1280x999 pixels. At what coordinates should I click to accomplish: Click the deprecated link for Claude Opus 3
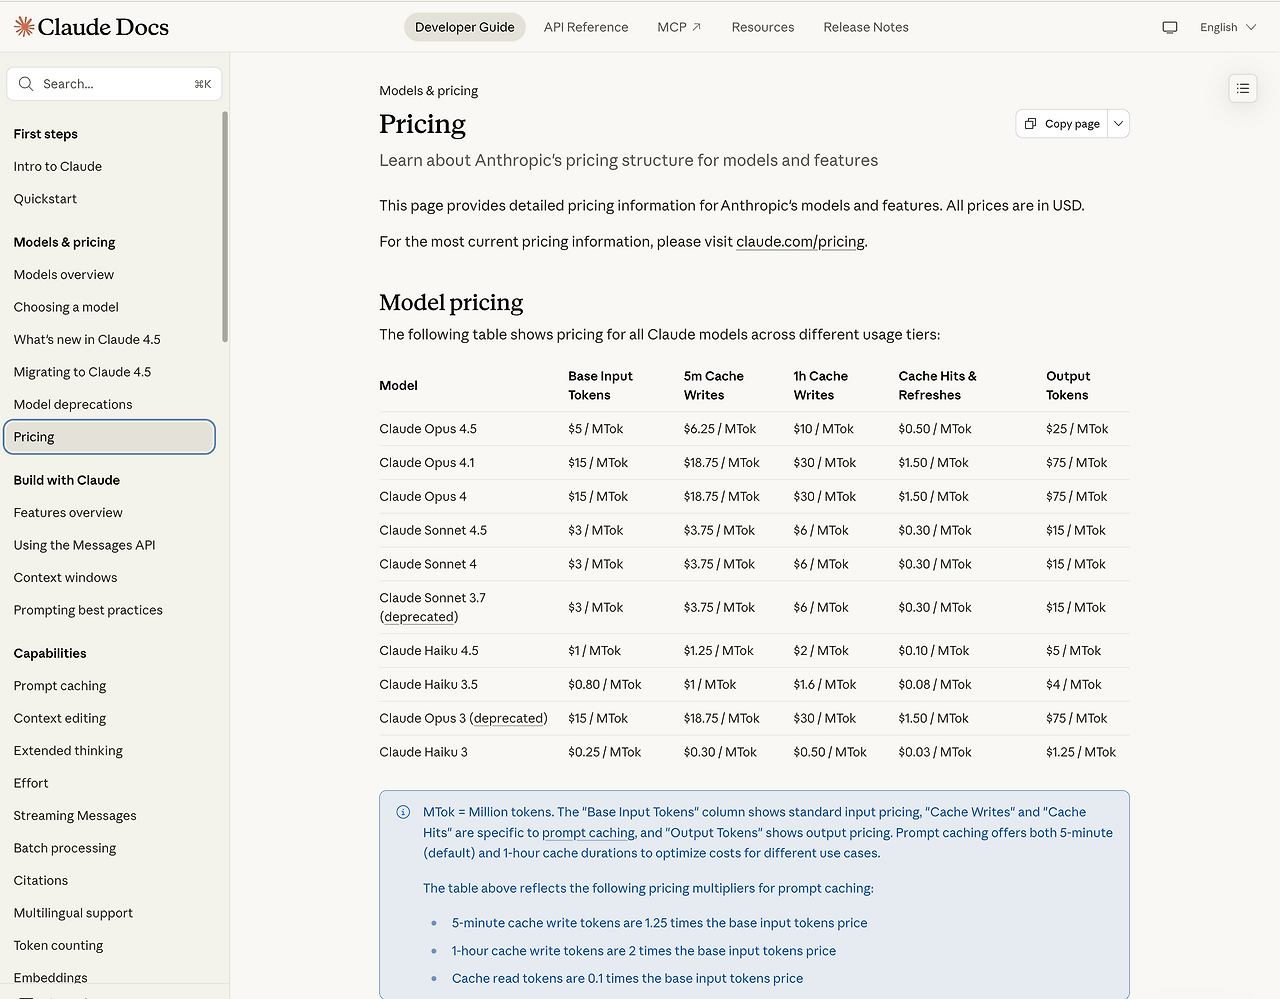tap(509, 718)
